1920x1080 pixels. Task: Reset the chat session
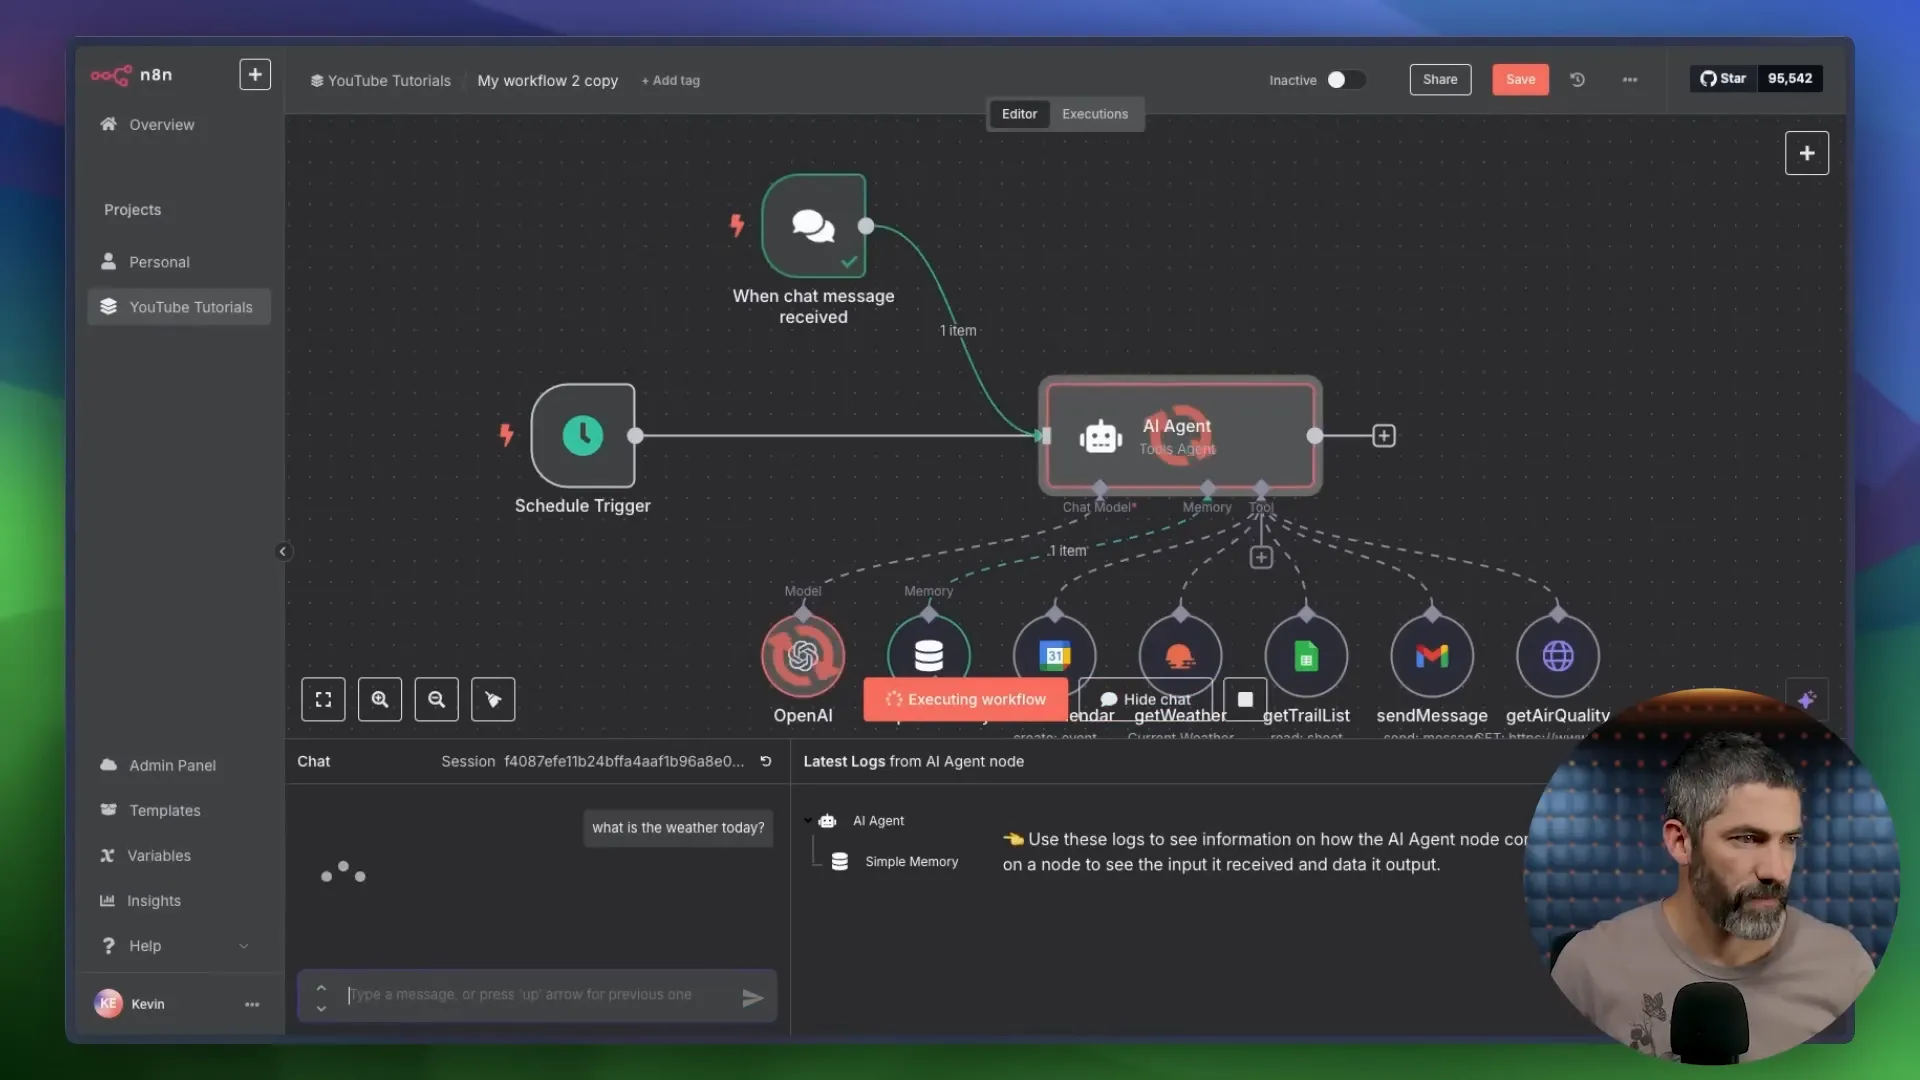coord(766,761)
